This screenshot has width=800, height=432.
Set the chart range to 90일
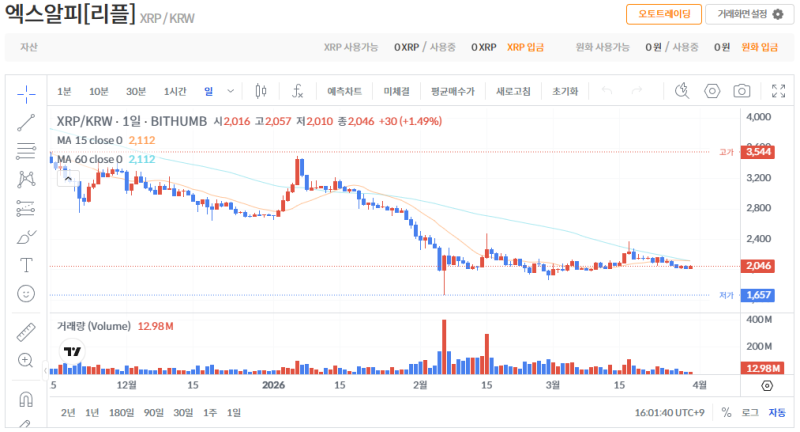[154, 413]
